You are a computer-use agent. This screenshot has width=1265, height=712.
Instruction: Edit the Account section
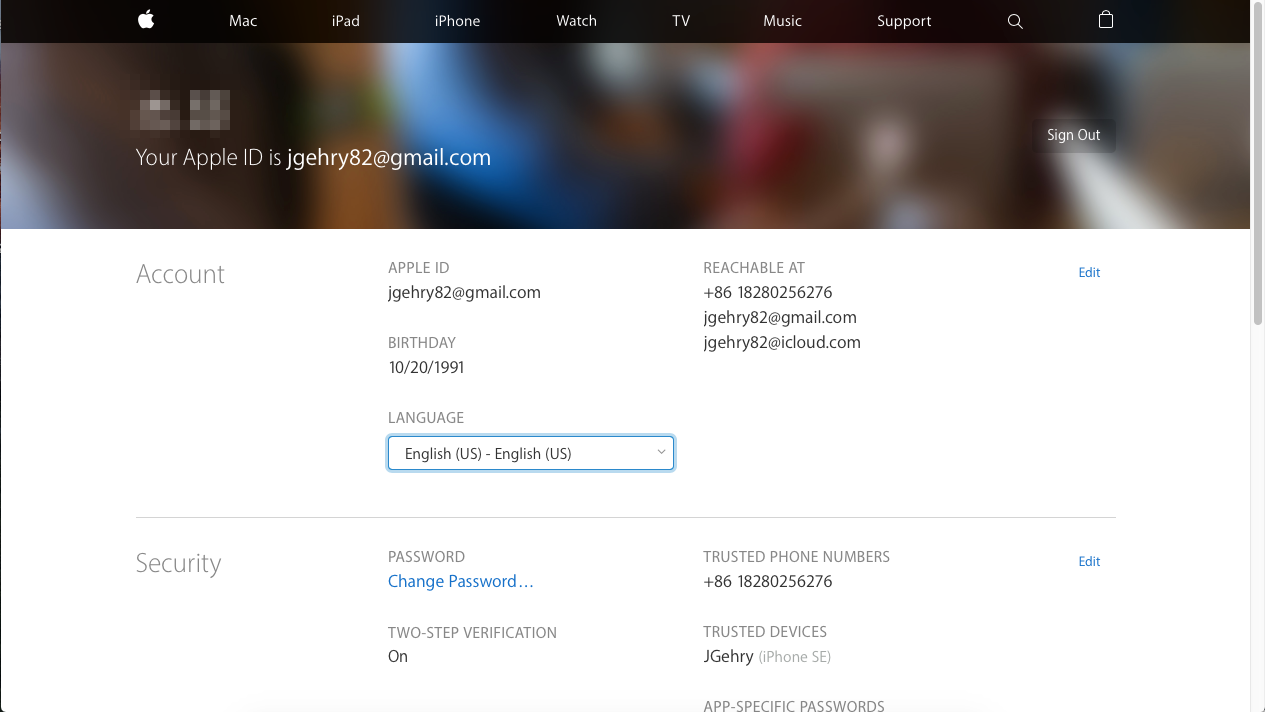1089,272
